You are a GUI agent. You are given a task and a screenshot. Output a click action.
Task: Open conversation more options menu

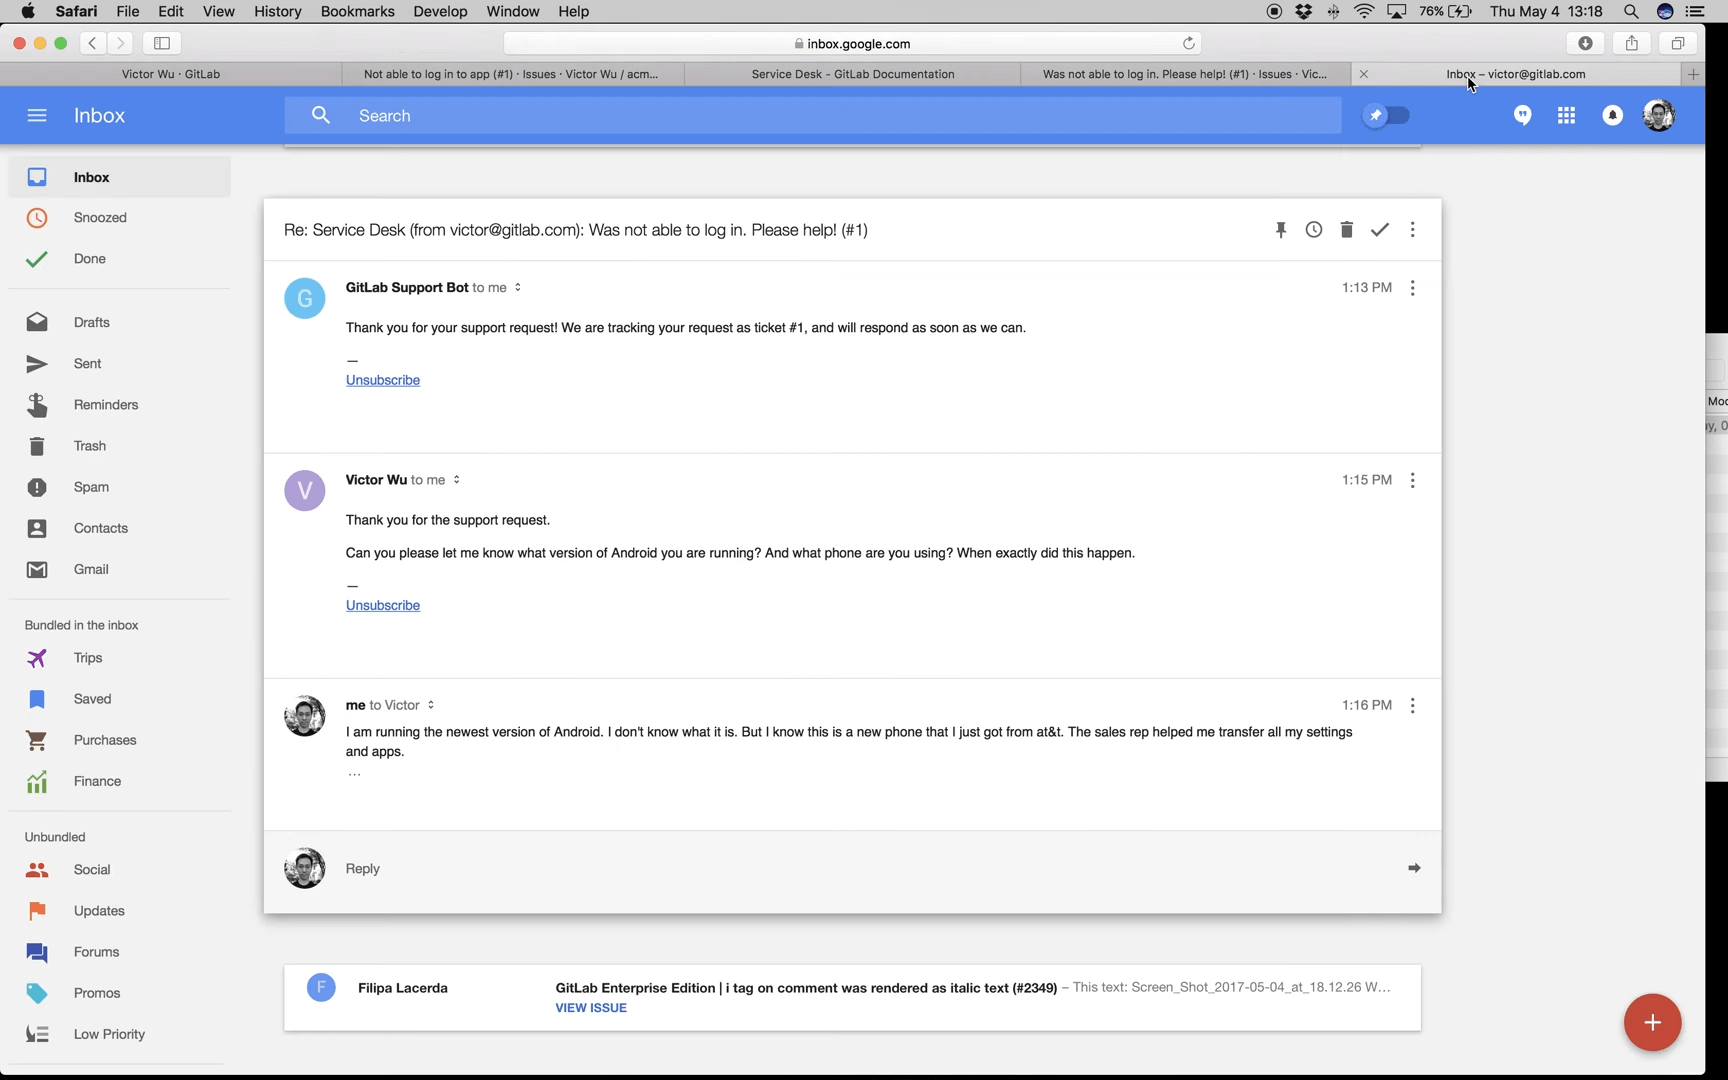(1413, 230)
